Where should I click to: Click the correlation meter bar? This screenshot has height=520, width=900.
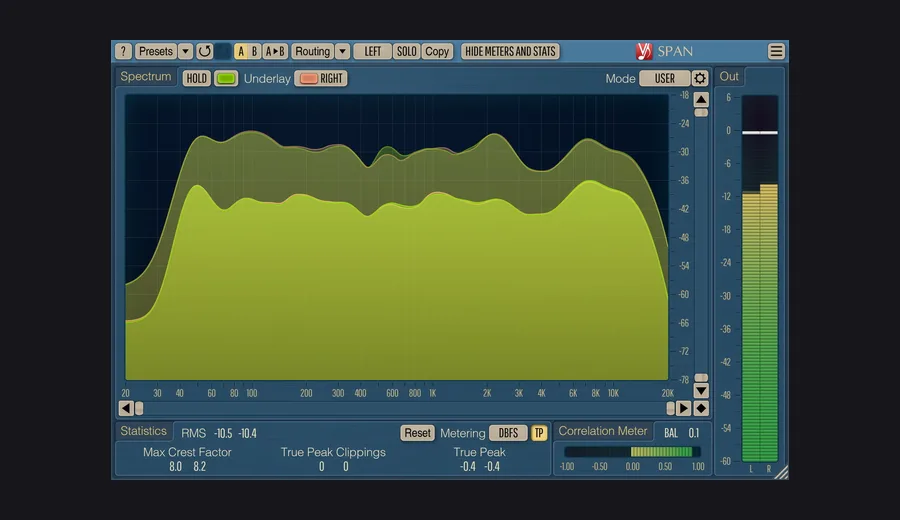[x=632, y=452]
